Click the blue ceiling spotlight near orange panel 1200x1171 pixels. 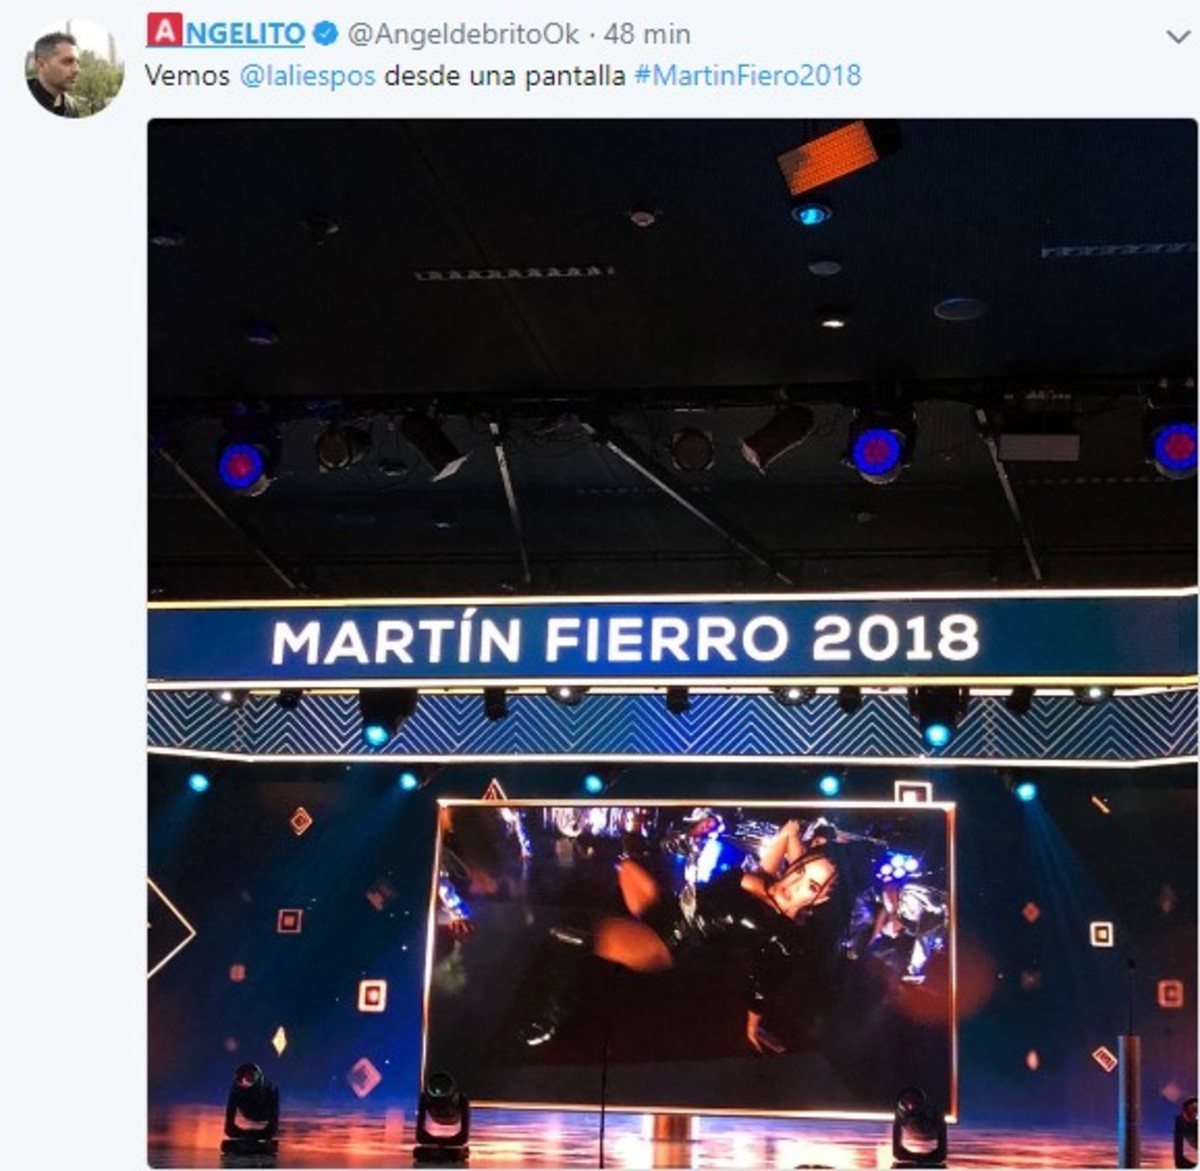pyautogui.click(x=810, y=213)
